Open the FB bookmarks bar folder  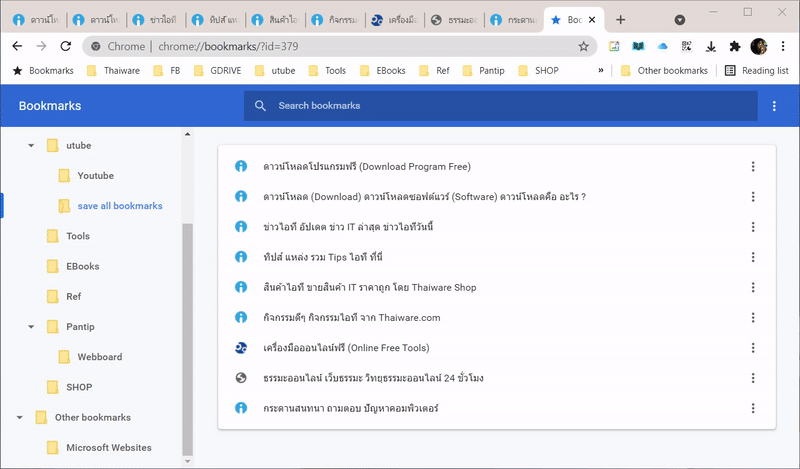(x=167, y=70)
